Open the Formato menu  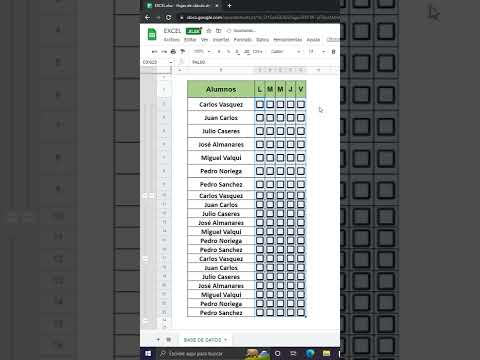[243, 40]
